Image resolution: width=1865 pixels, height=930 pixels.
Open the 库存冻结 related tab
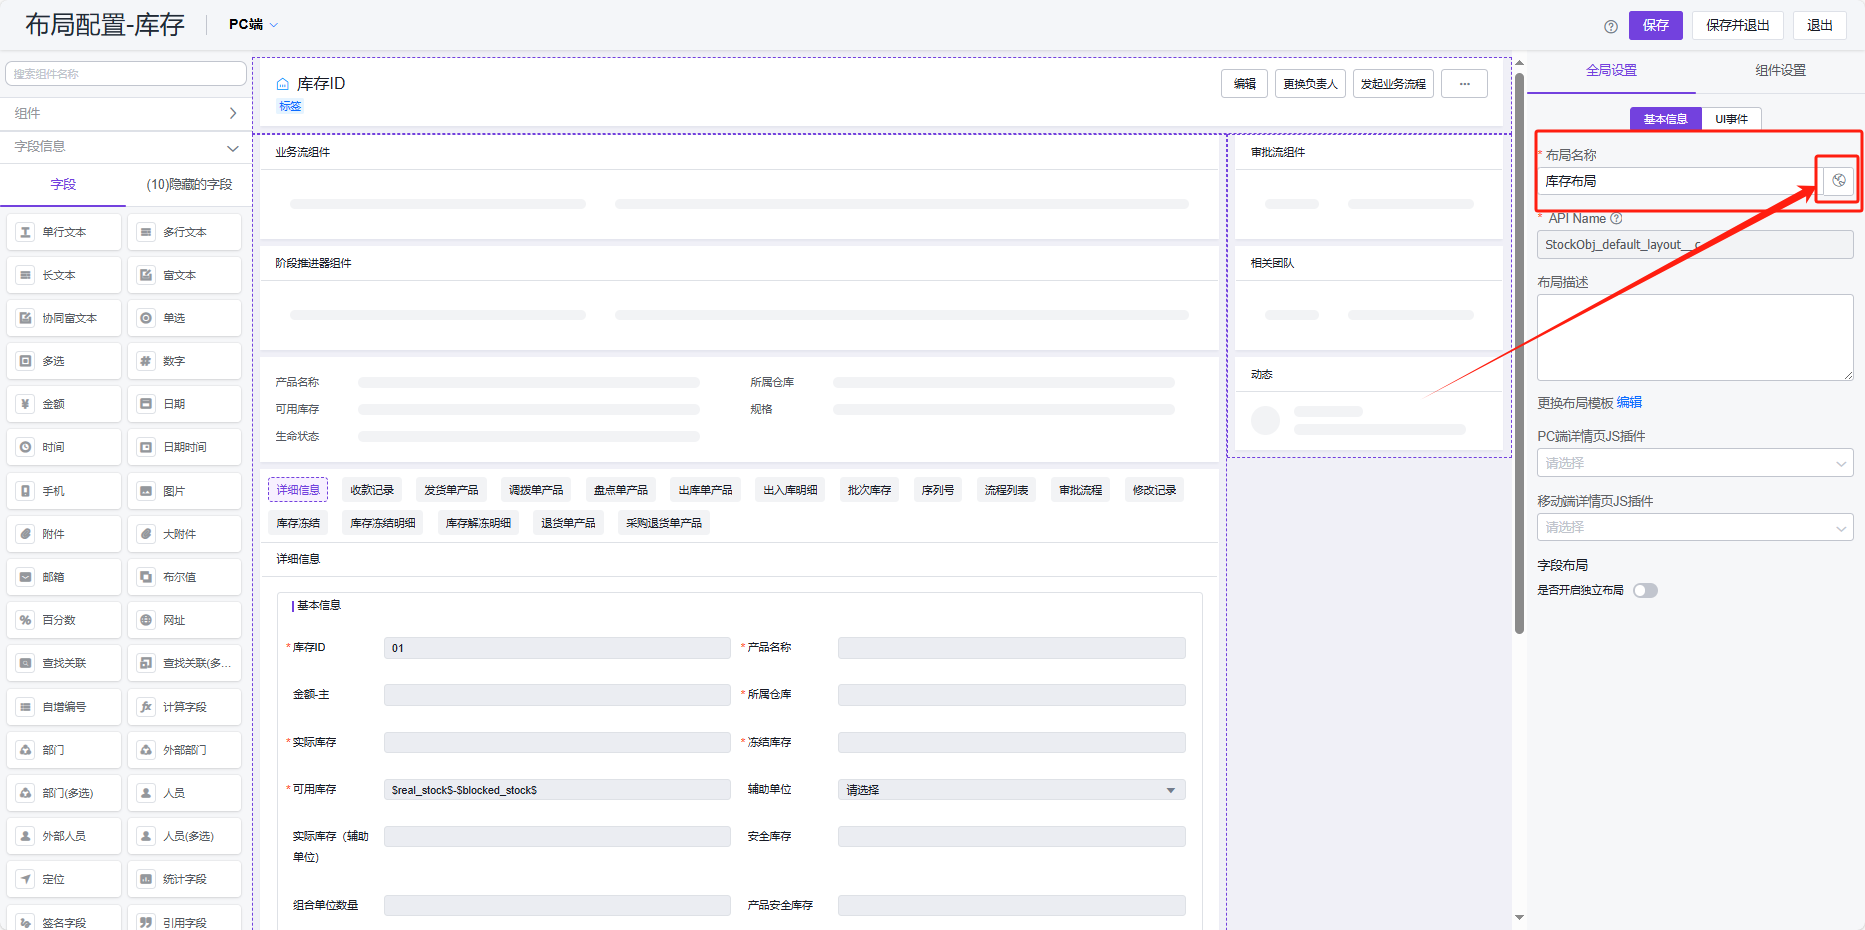298,523
